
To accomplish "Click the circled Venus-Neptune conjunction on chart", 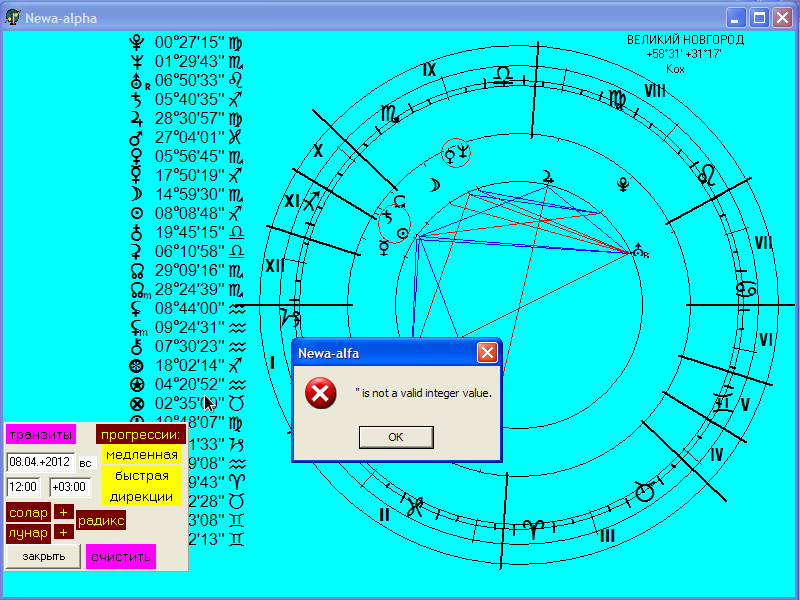I will click(x=456, y=153).
